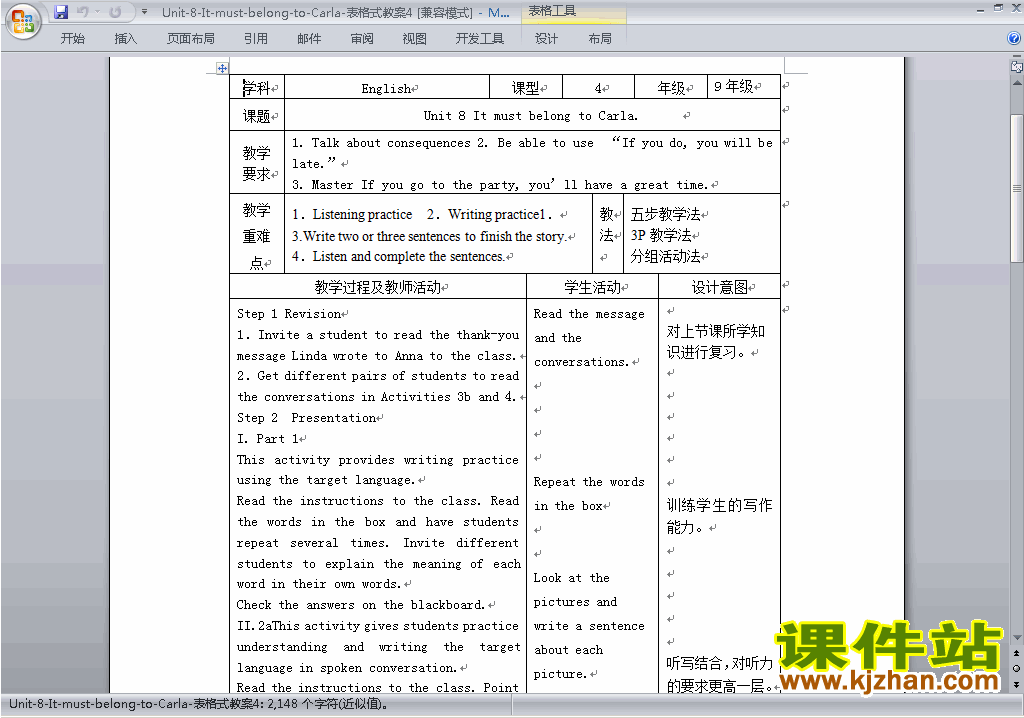Image resolution: width=1024 pixels, height=718 pixels.
Task: Open the table tools 布局 tab
Action: pos(600,39)
